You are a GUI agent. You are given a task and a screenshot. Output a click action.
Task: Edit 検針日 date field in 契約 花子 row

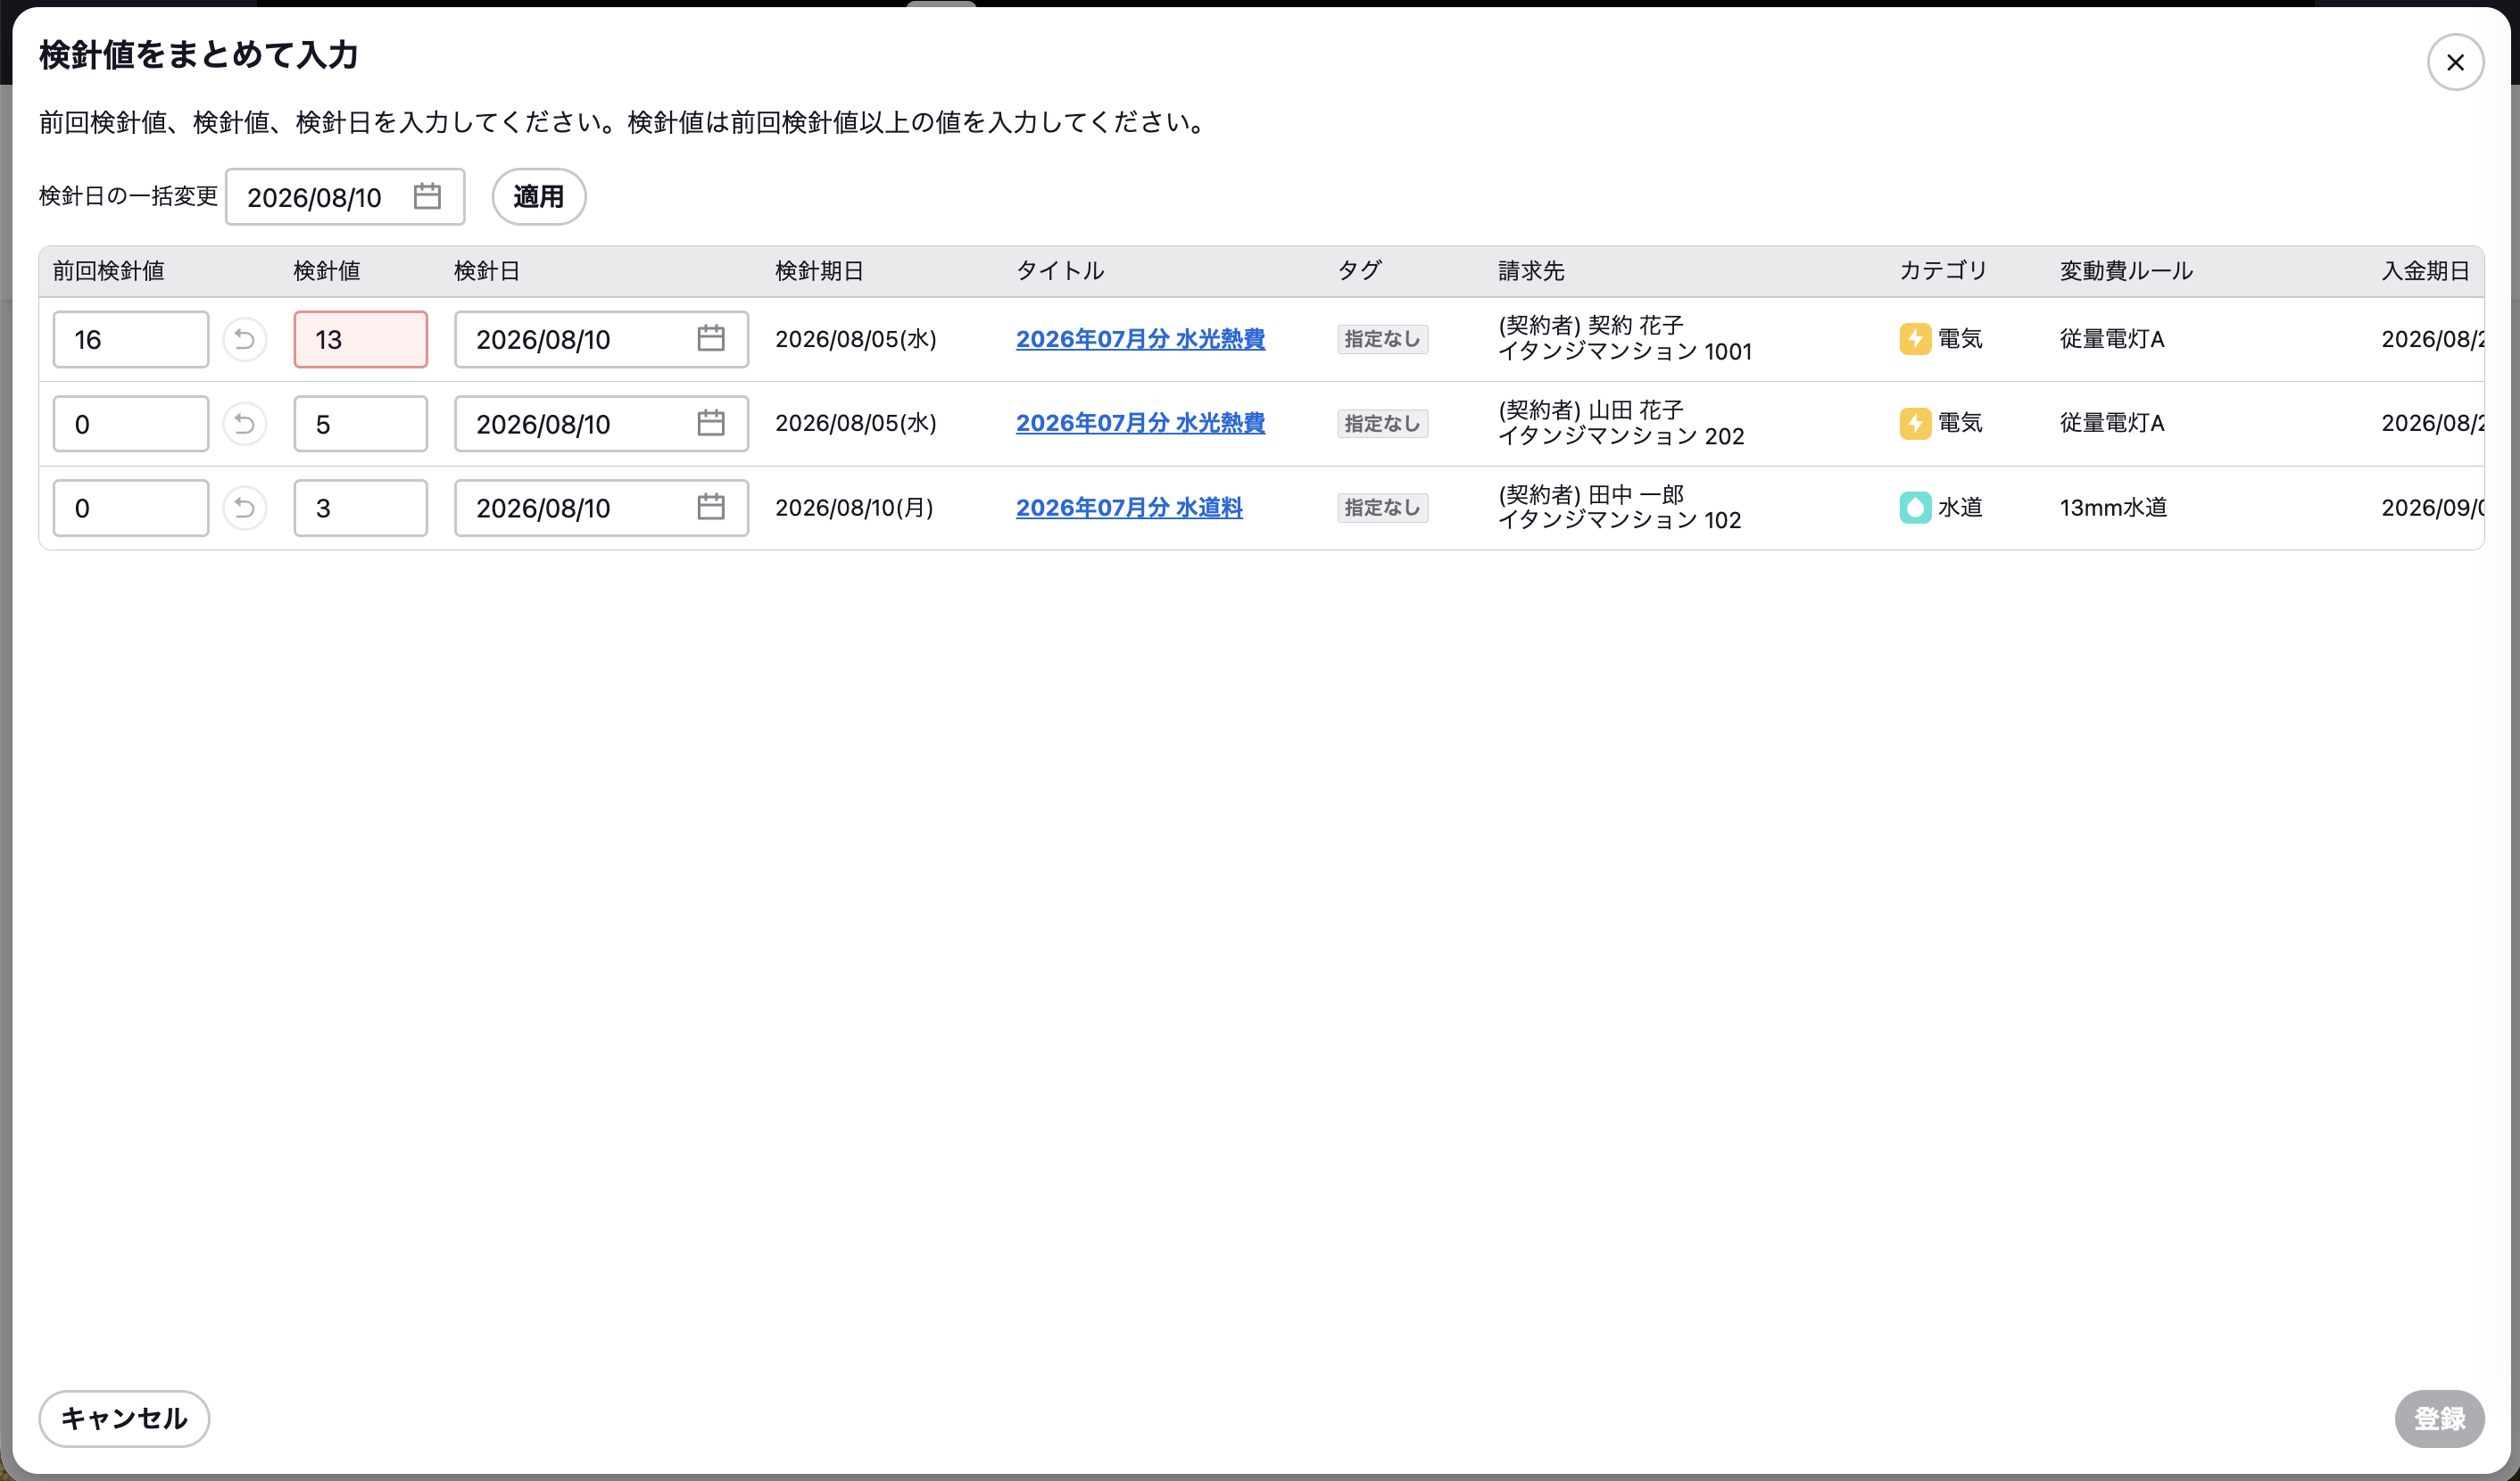[601, 339]
